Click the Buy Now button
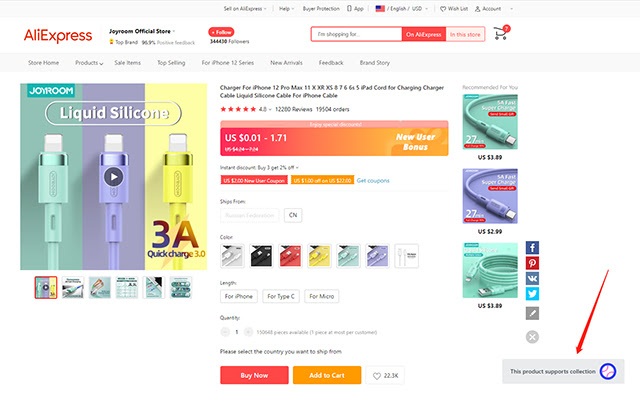The image size is (640, 400). pyautogui.click(x=254, y=375)
